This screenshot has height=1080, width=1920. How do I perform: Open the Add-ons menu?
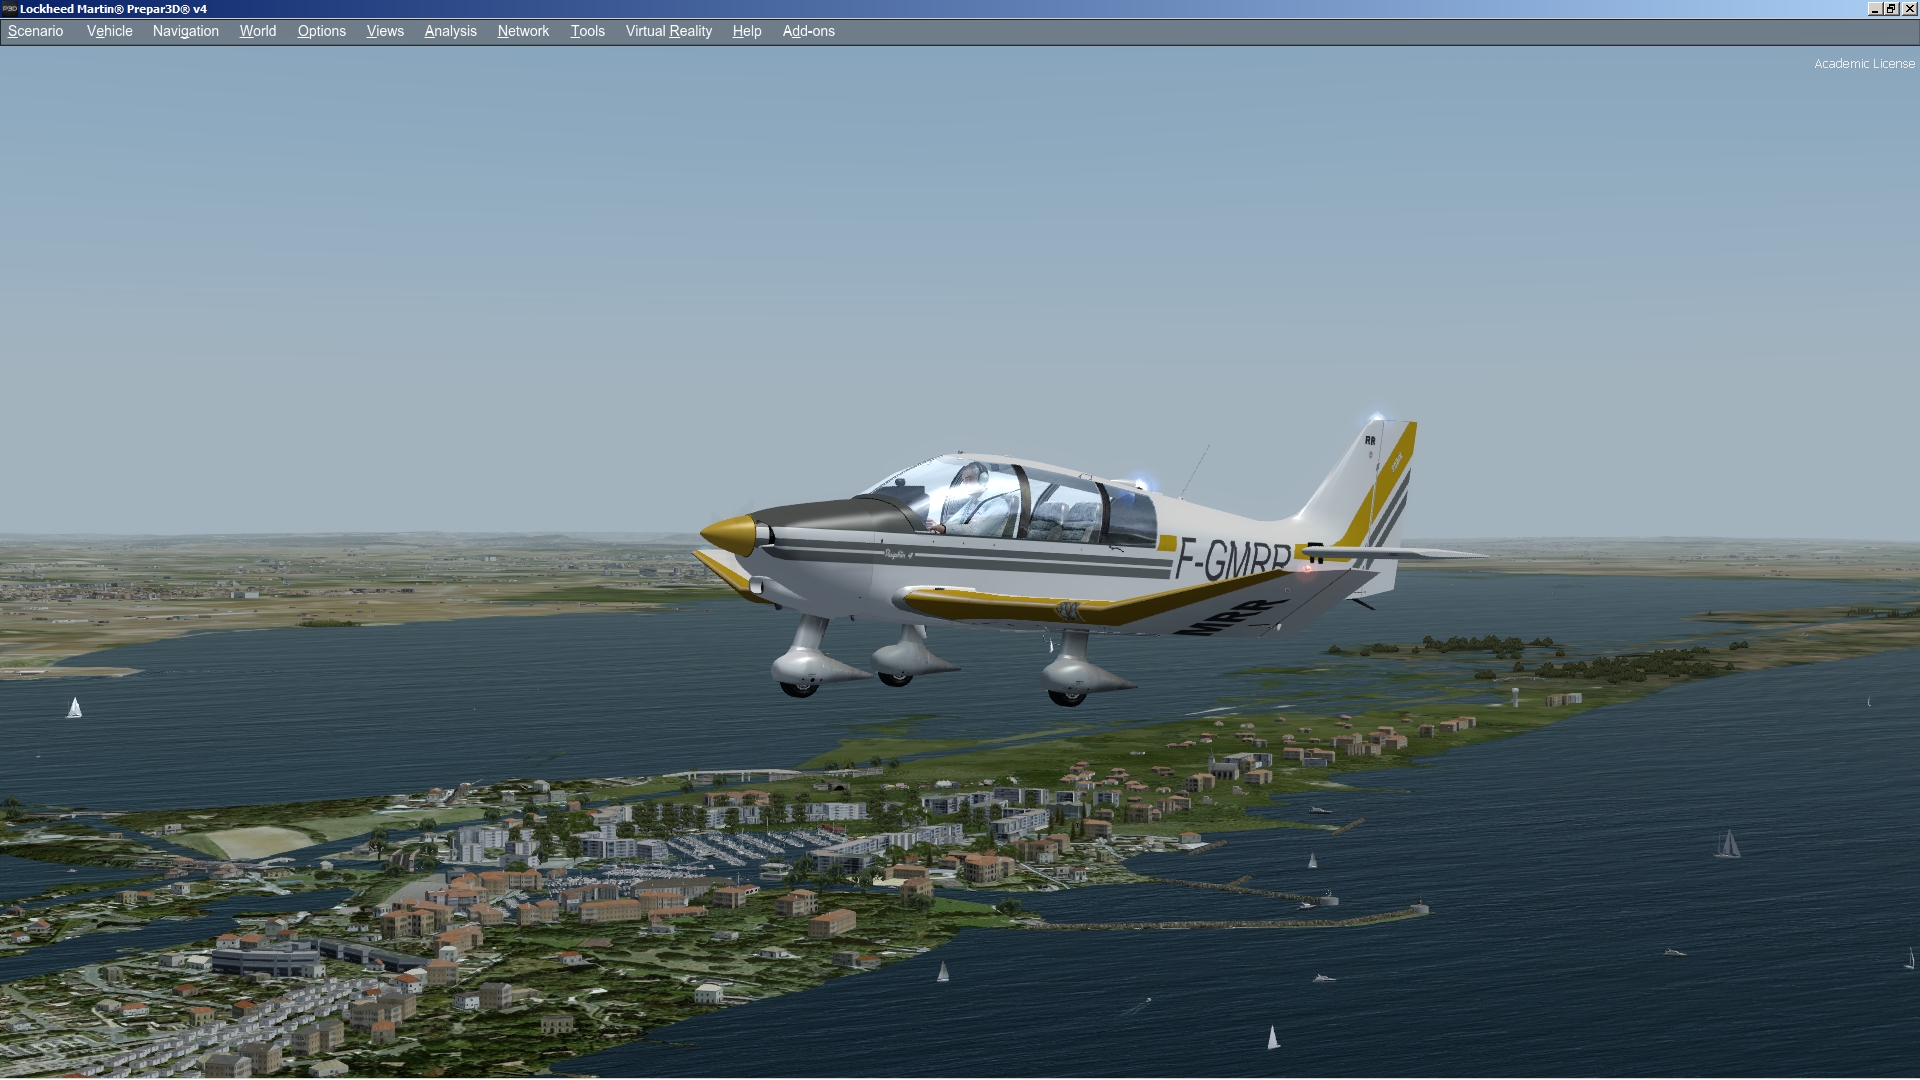pos(809,31)
